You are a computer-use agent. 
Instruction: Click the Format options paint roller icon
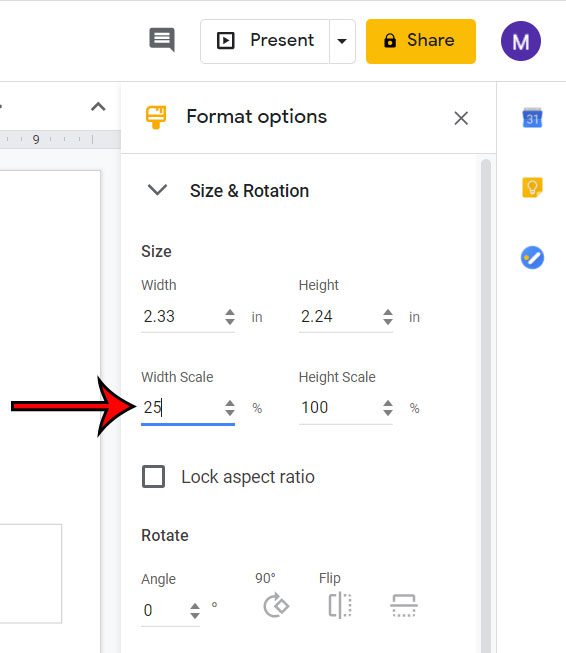coord(156,117)
